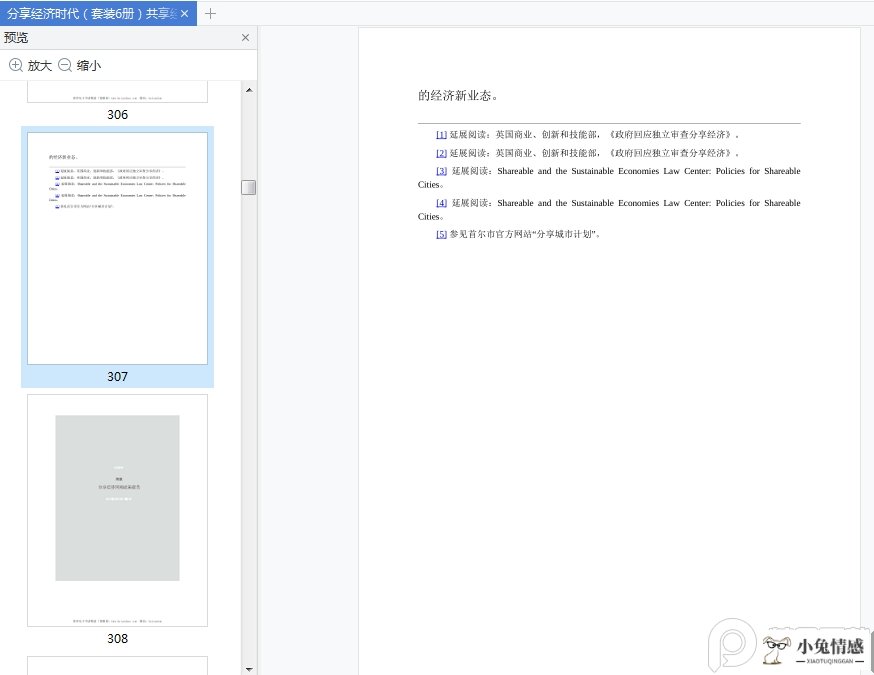Click the 预览 panel title

click(16, 37)
